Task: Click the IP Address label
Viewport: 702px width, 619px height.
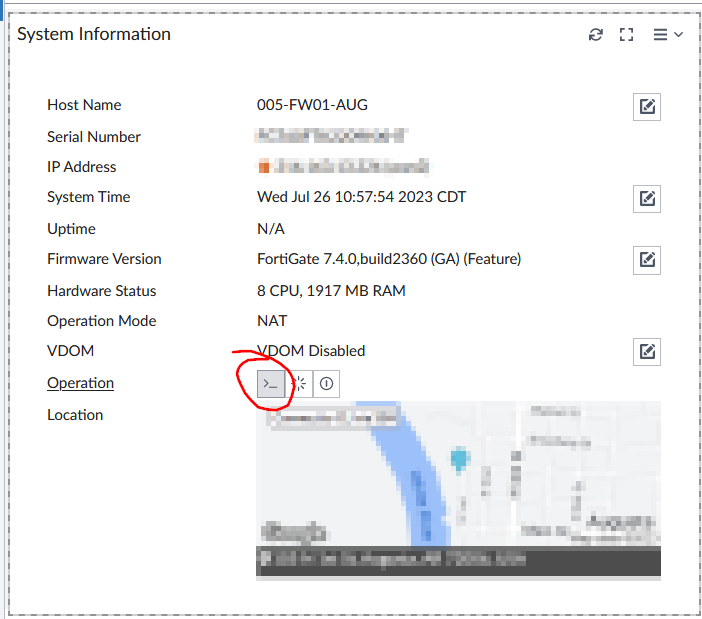Action: (81, 167)
